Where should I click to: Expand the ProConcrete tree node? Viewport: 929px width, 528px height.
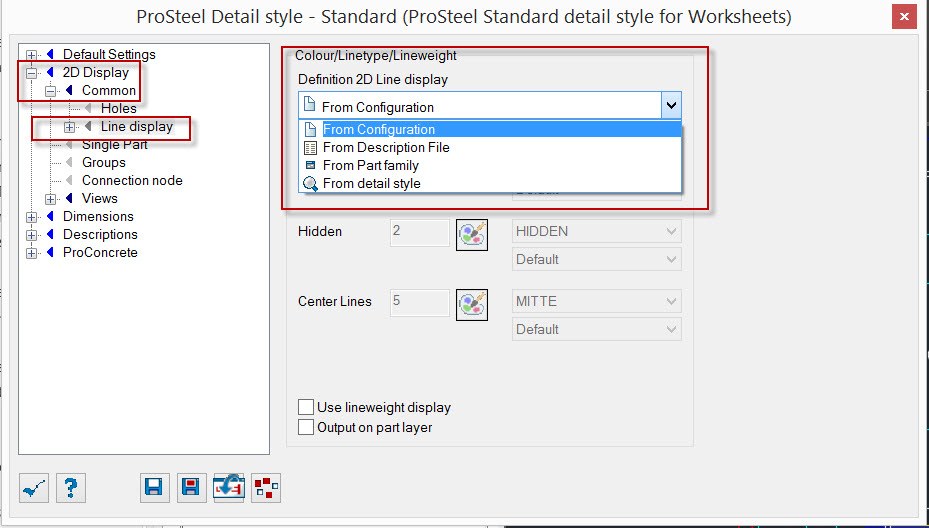click(x=31, y=253)
